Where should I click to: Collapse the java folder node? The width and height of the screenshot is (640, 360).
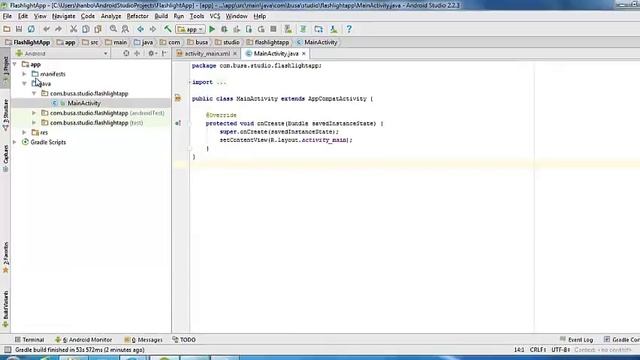[x=24, y=84]
